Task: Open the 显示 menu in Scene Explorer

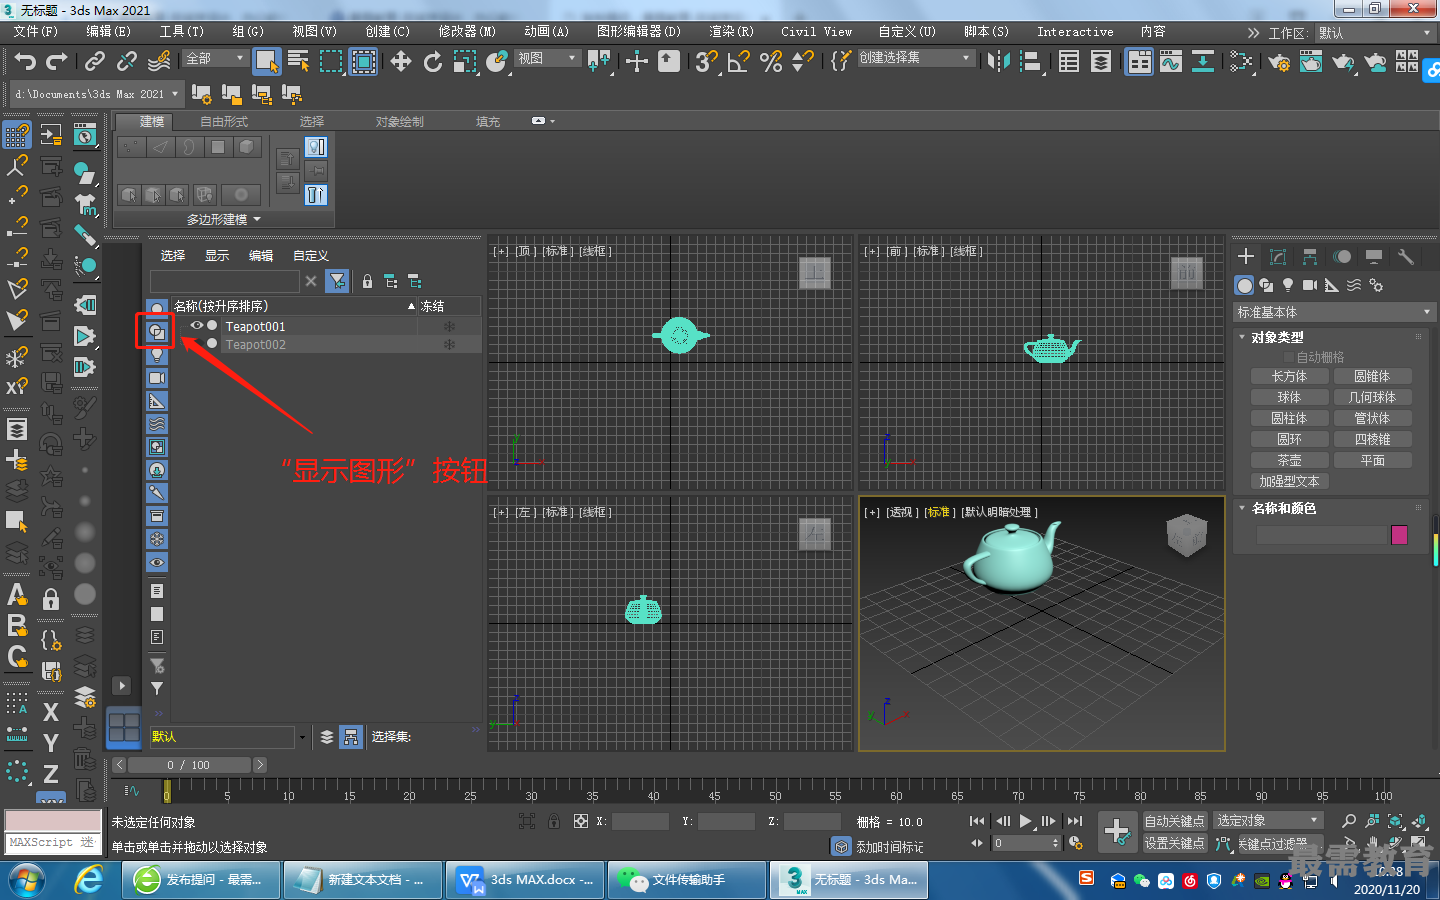Action: pyautogui.click(x=217, y=256)
